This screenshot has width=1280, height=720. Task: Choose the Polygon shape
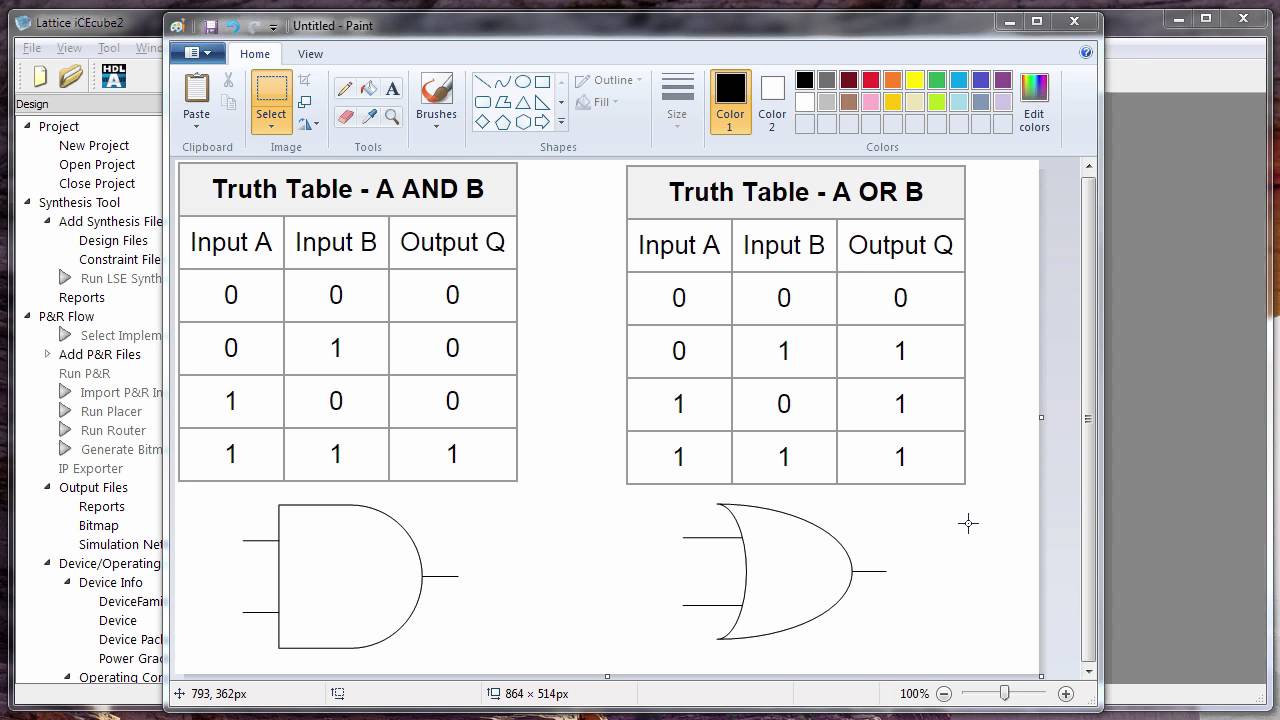pos(502,102)
